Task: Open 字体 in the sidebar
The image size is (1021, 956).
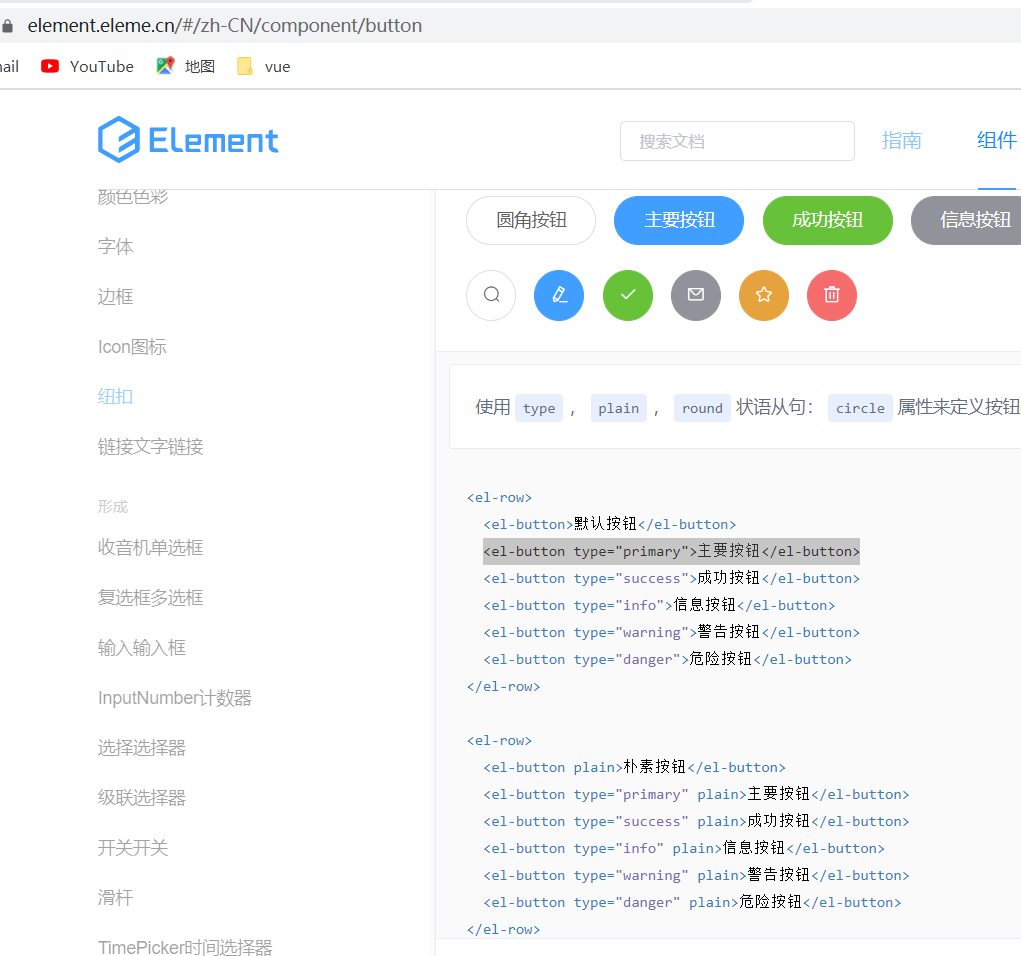Action: click(x=115, y=246)
